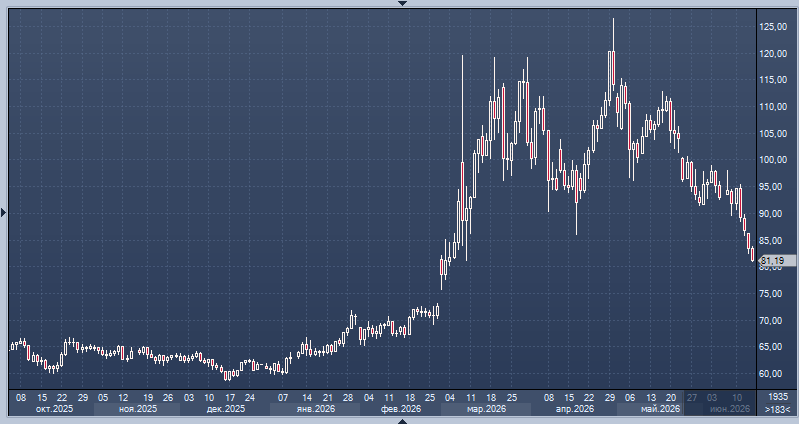Click the dimmed date 27 on the time axis

coord(691,398)
